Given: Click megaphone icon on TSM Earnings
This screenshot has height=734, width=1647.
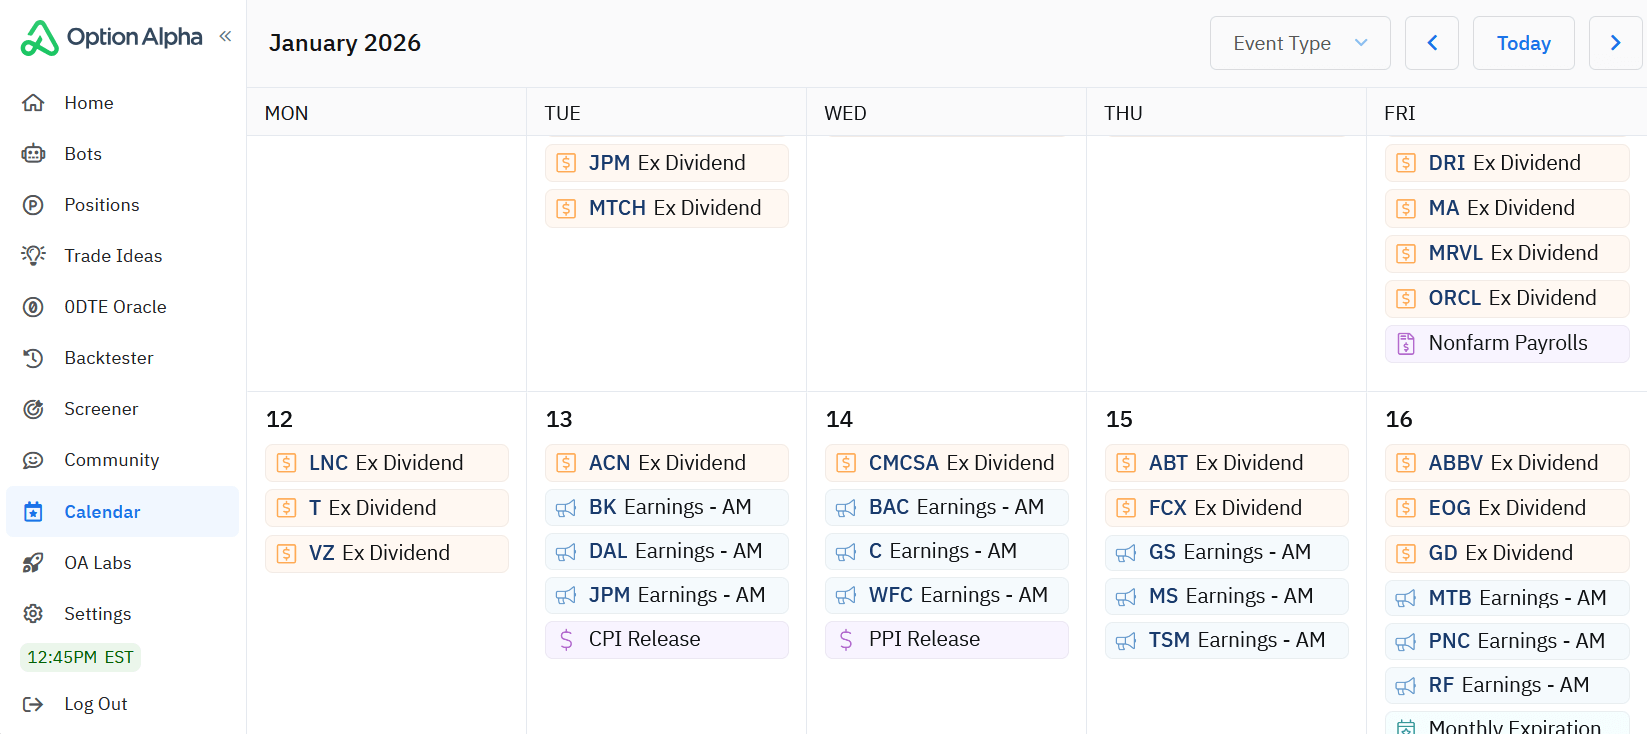Looking at the screenshot, I should point(1126,641).
